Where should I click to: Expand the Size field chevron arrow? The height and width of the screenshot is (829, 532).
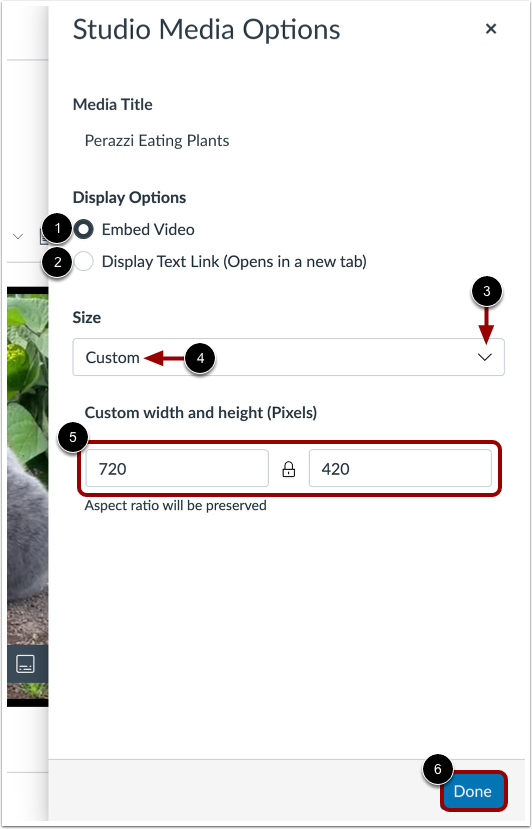484,357
